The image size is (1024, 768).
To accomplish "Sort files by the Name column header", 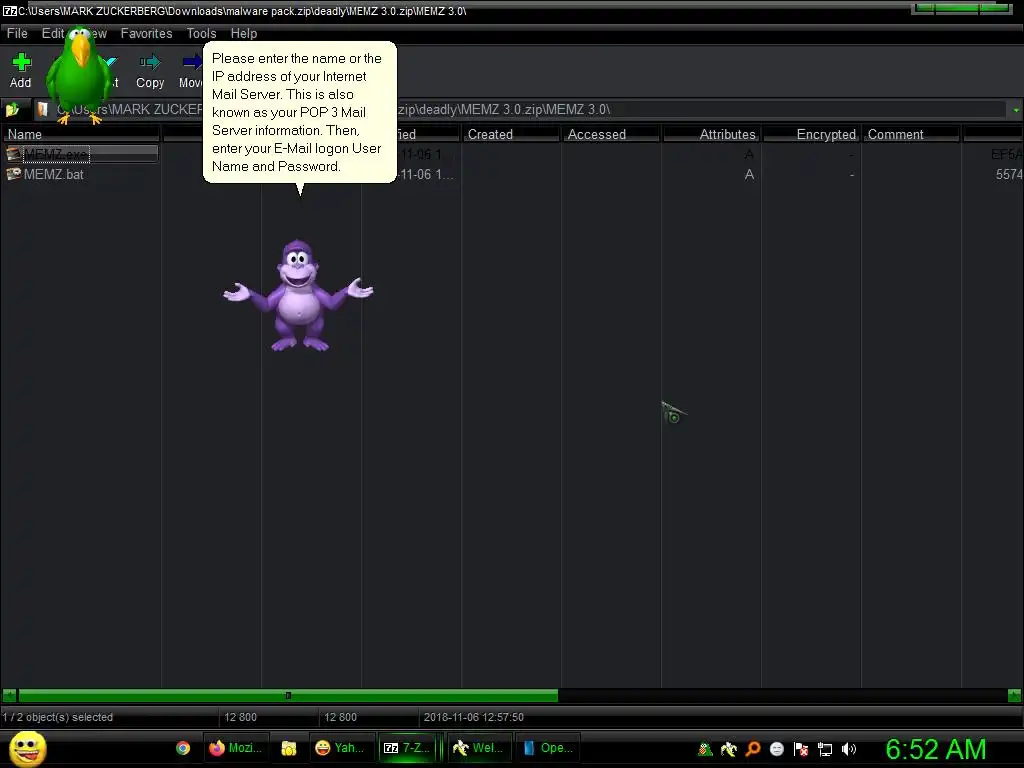I will (x=81, y=134).
